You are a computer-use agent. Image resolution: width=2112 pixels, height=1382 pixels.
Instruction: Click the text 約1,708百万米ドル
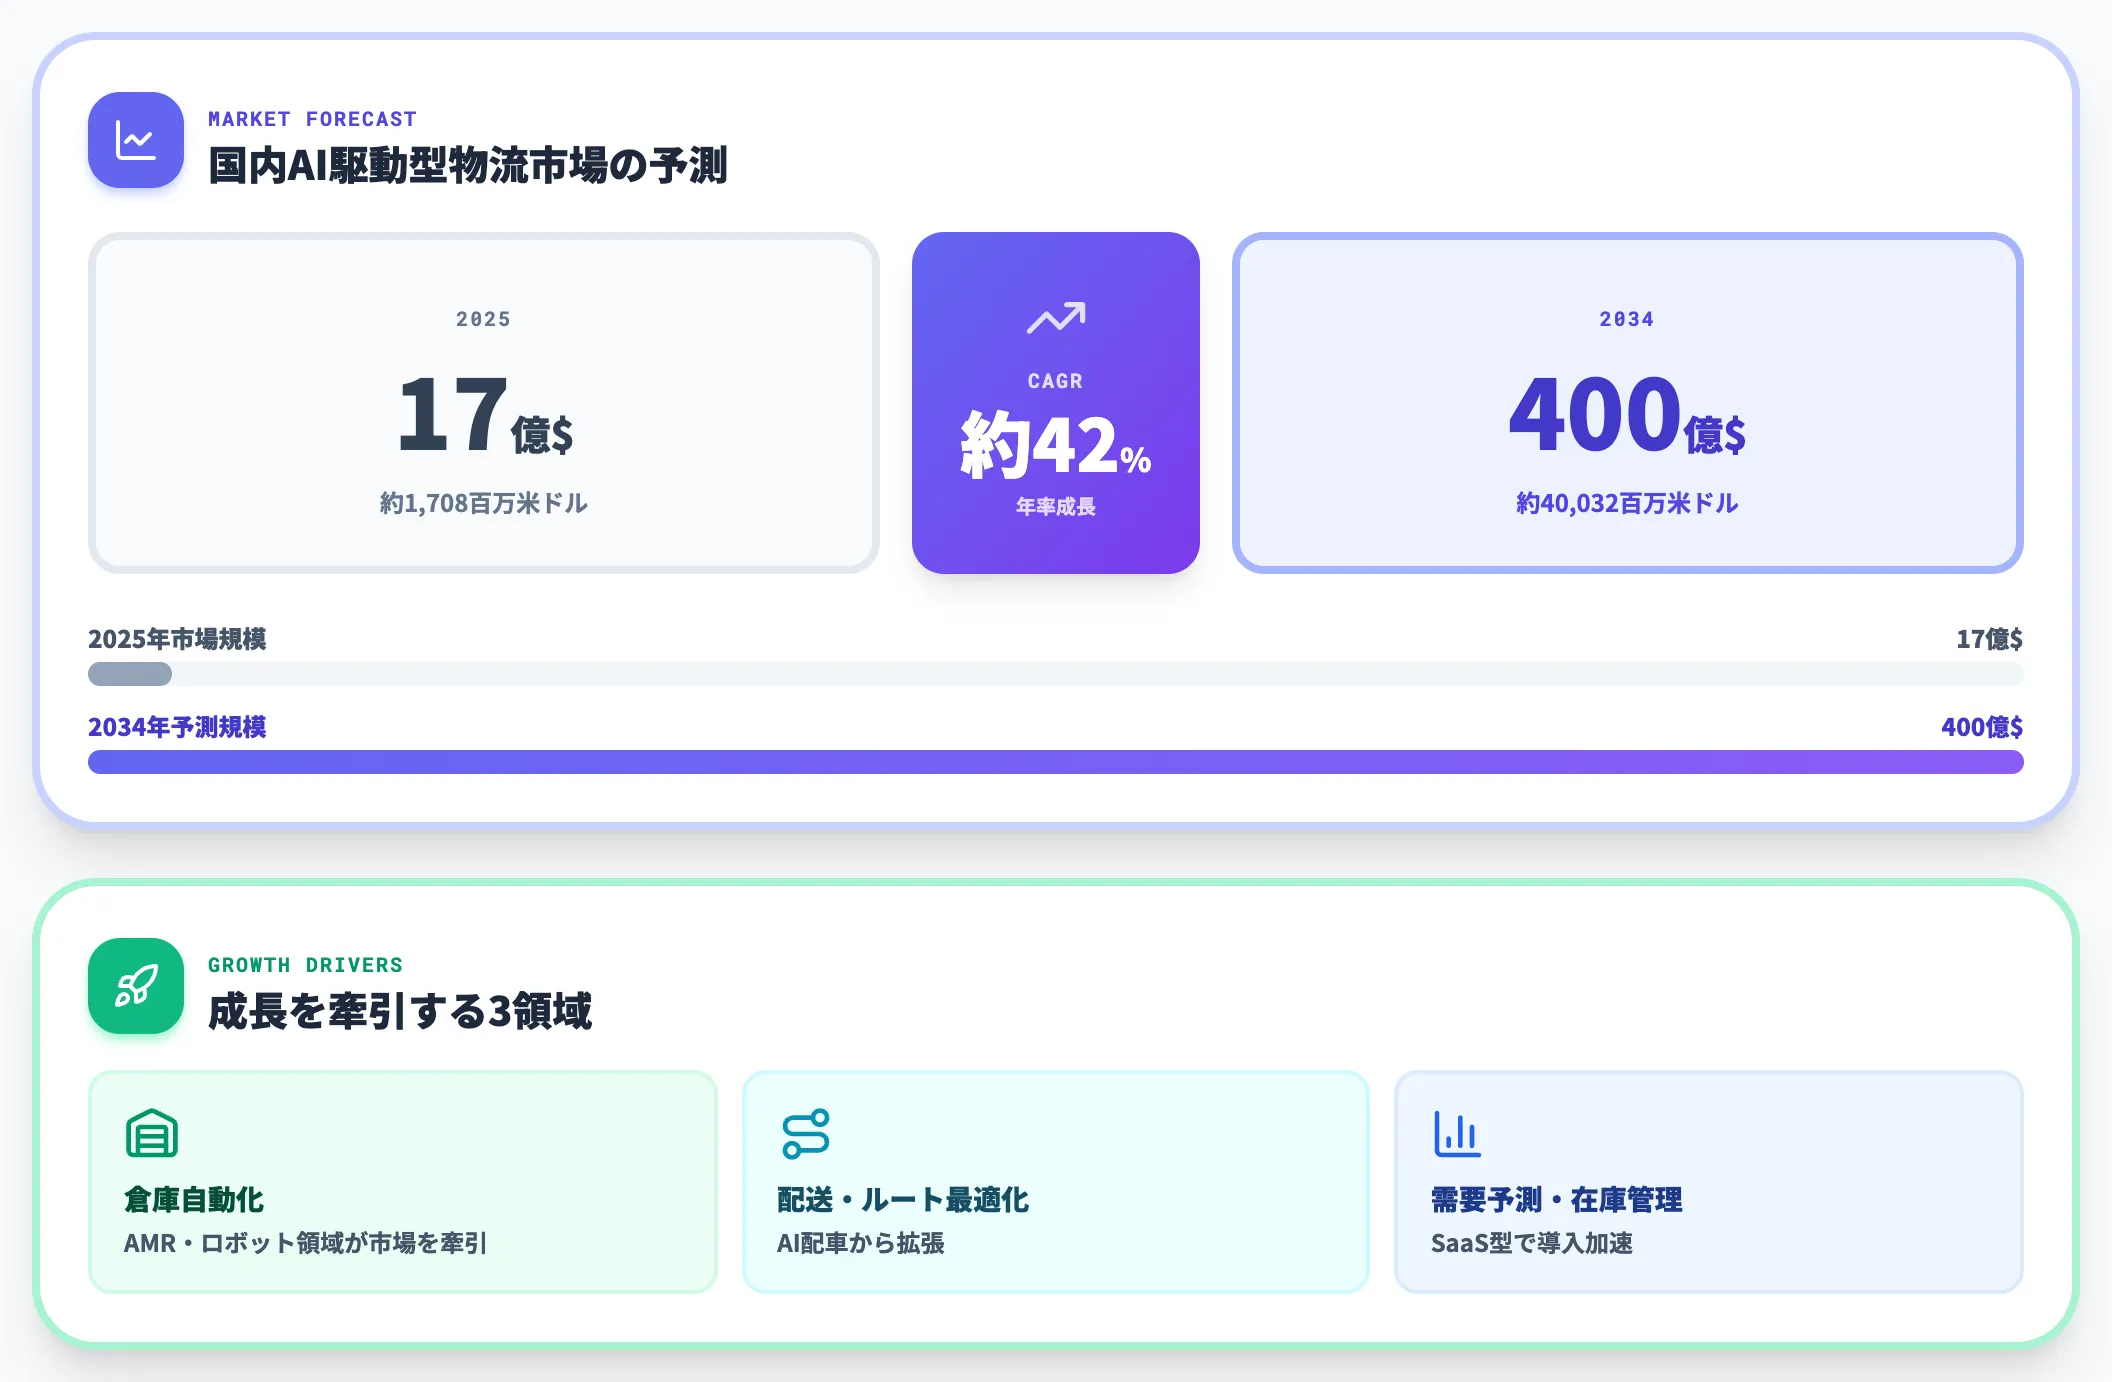pos(484,503)
